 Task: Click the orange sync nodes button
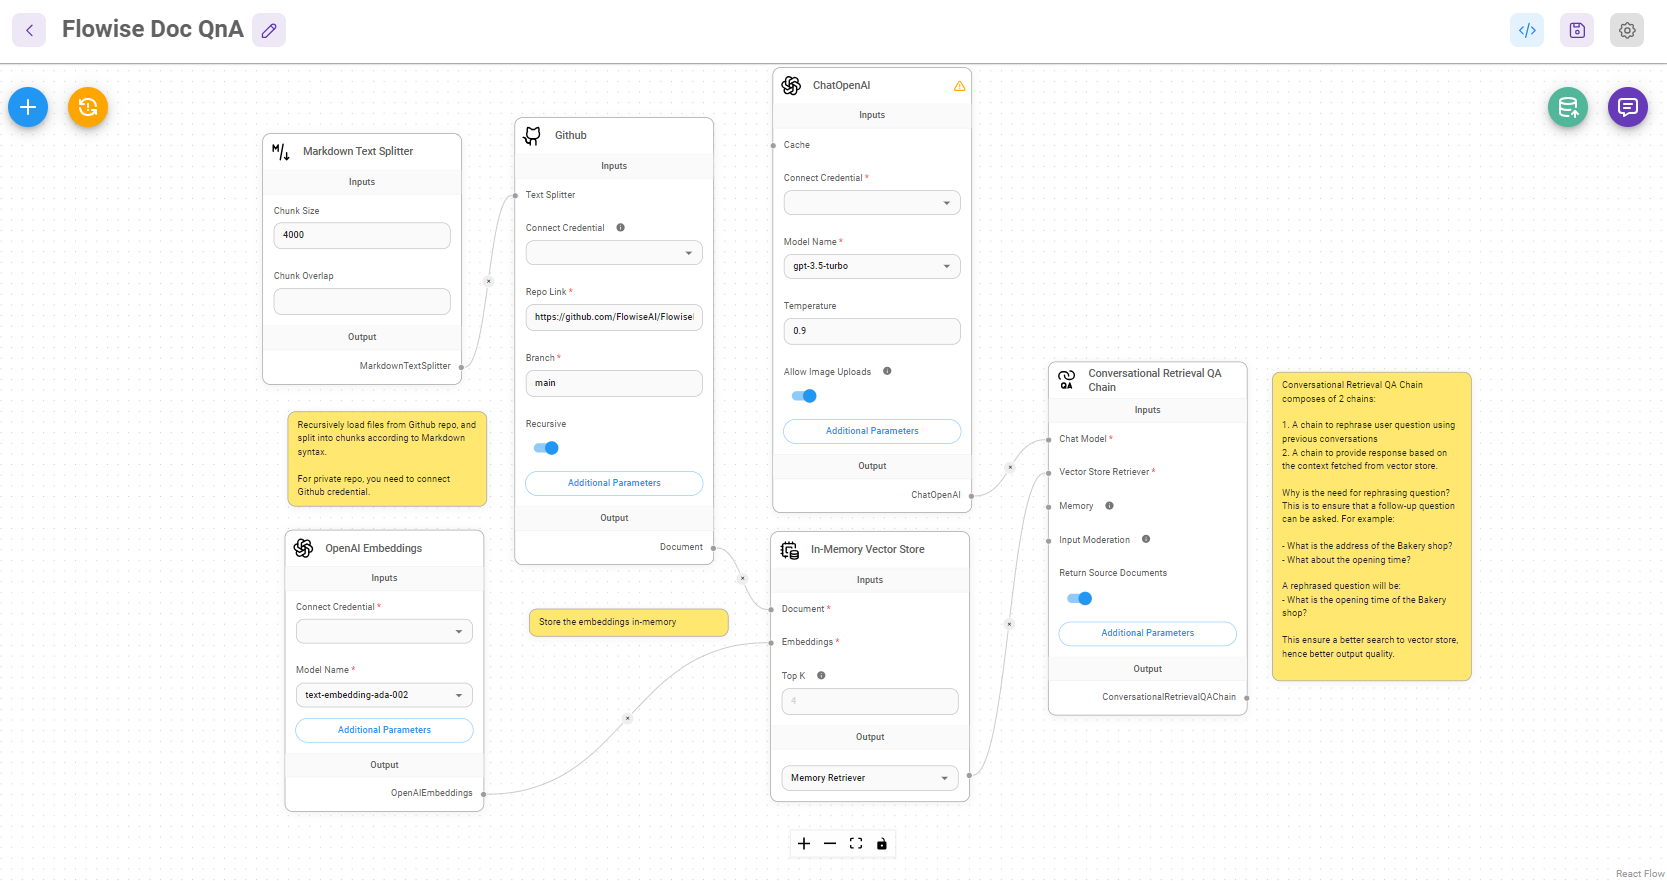[88, 107]
